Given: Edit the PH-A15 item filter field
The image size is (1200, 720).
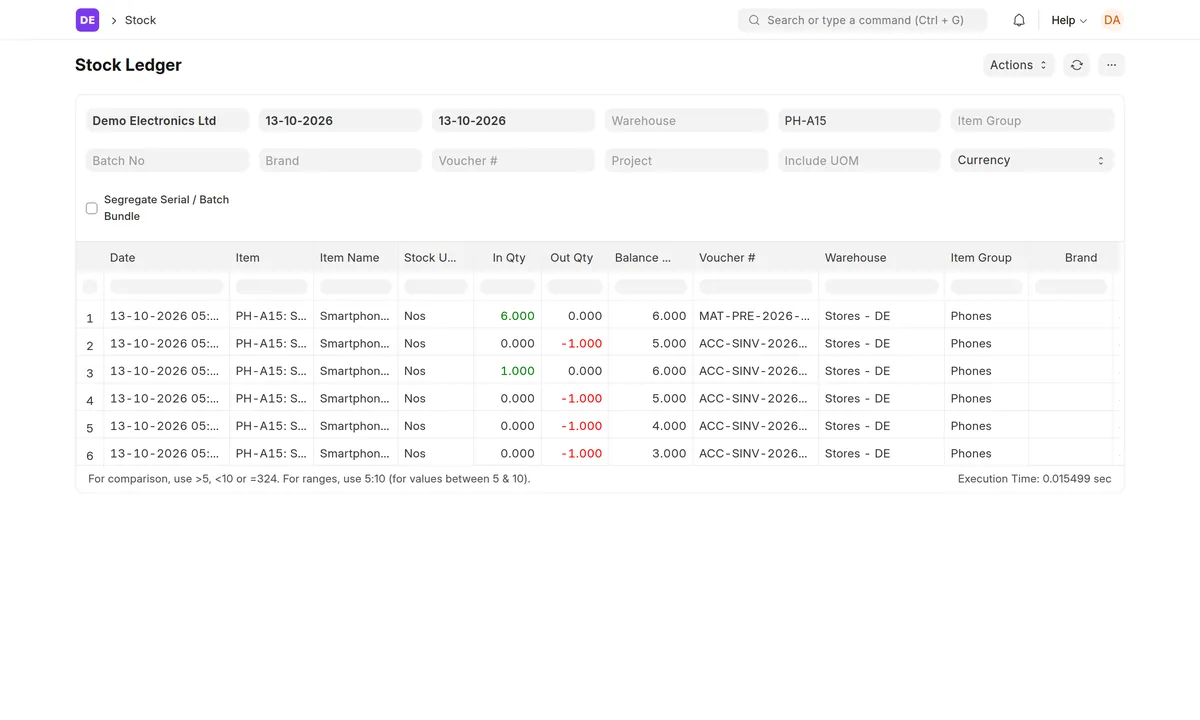Looking at the screenshot, I should pyautogui.click(x=859, y=120).
